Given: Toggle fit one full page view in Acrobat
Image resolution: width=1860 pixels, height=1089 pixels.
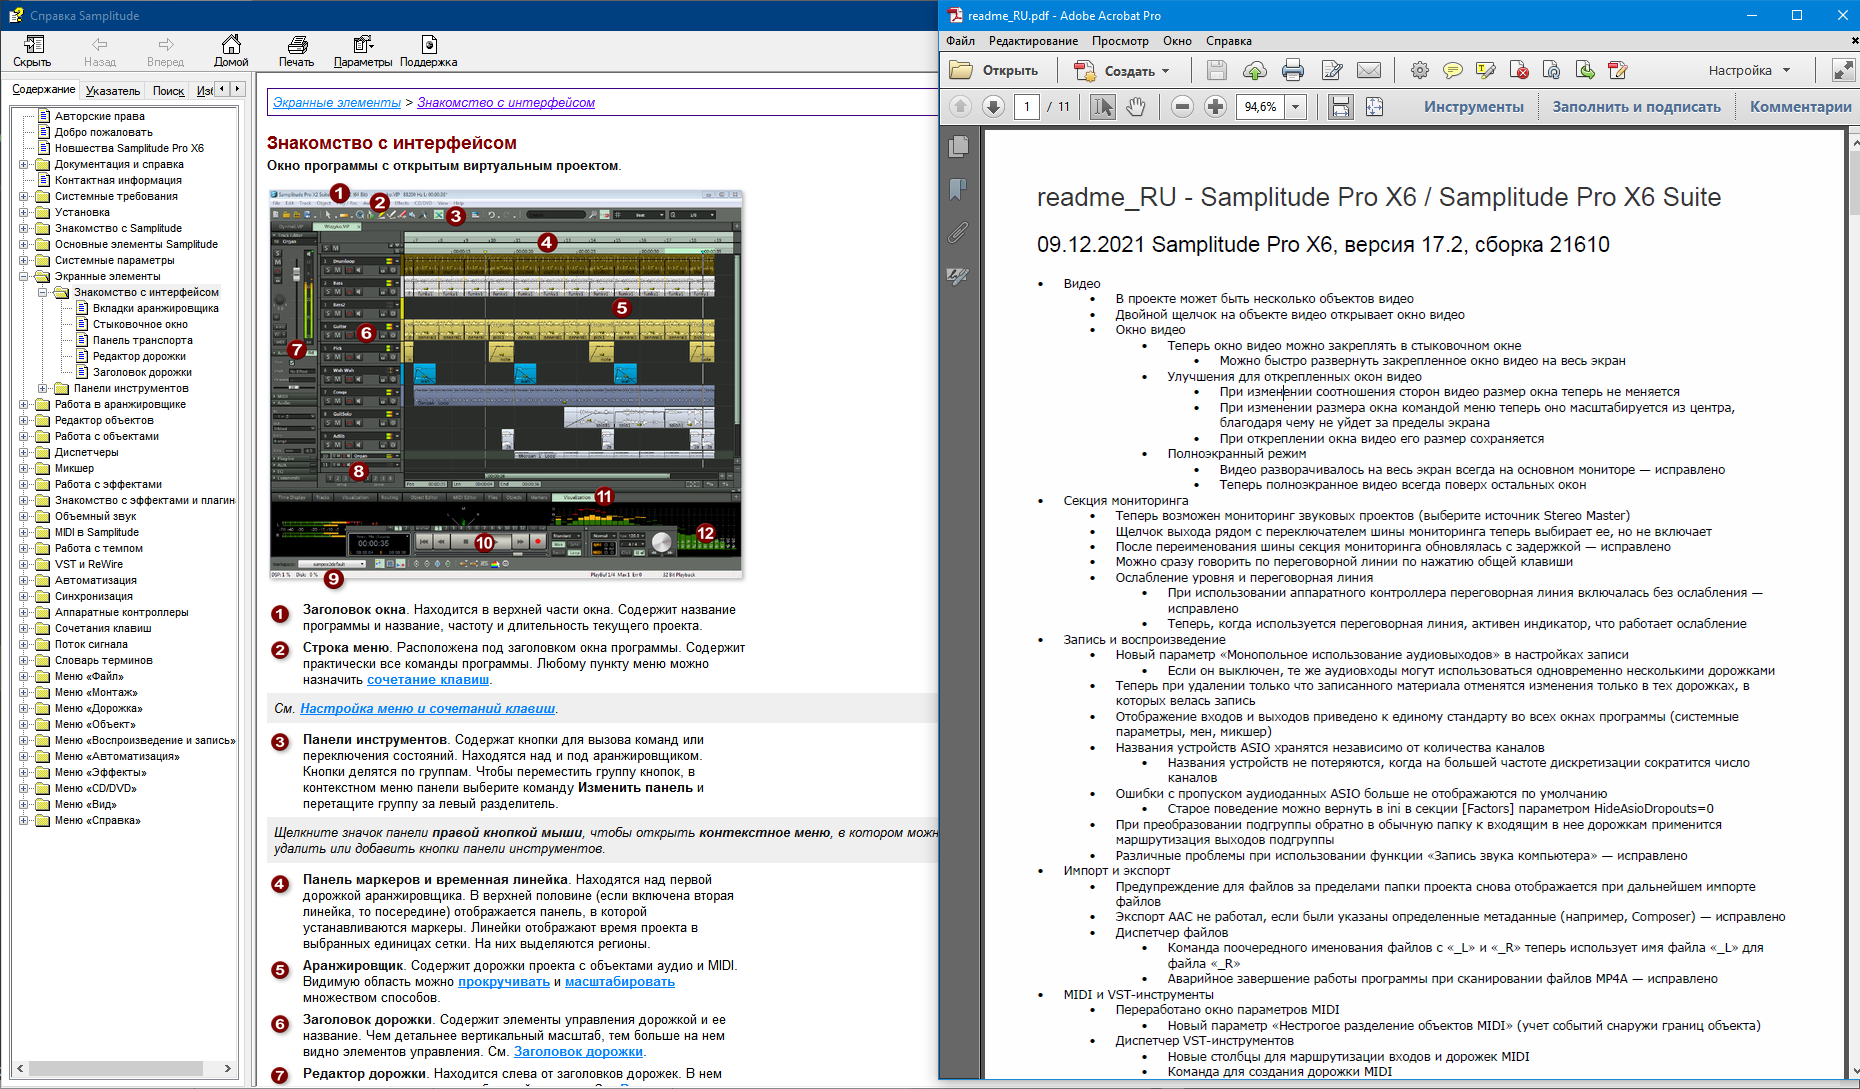Looking at the screenshot, I should [1375, 107].
